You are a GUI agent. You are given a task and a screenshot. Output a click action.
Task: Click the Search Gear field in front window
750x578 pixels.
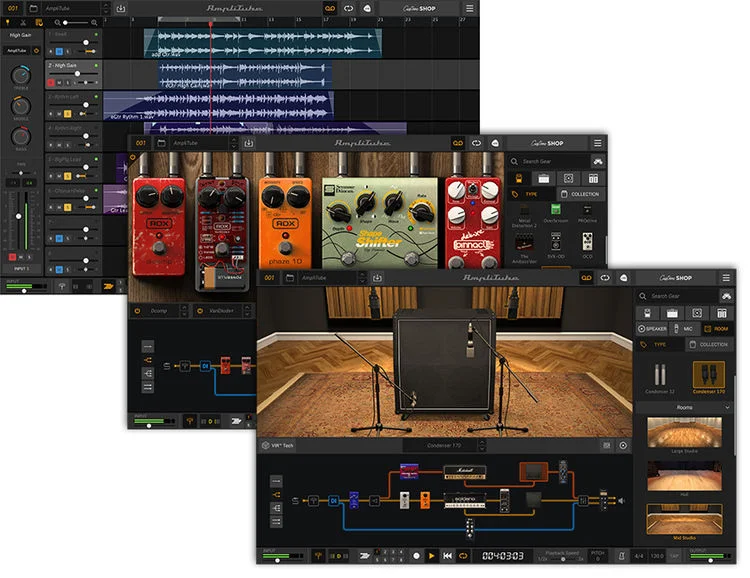[x=677, y=296]
